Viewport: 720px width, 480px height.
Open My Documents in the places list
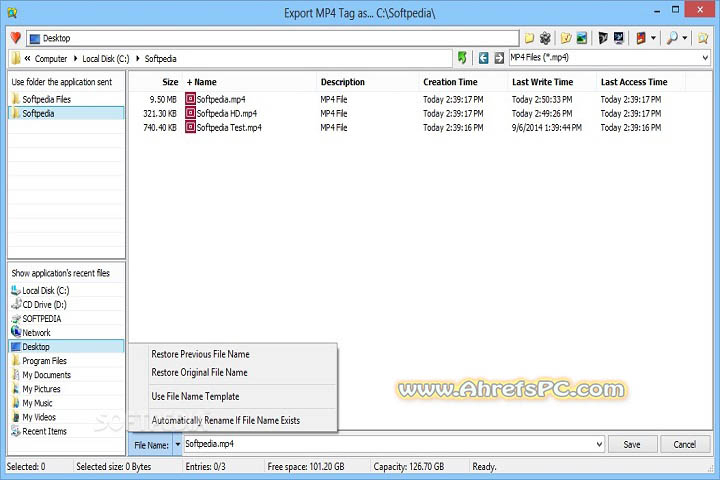(x=67, y=374)
